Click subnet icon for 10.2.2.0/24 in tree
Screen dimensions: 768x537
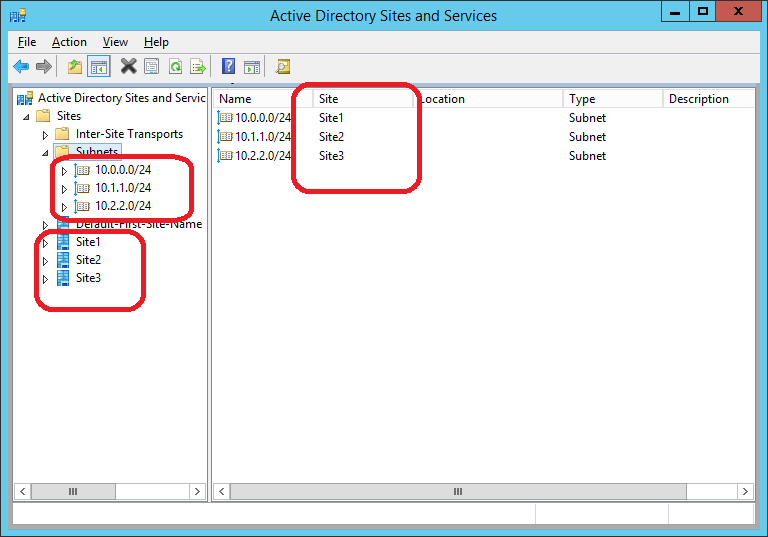pos(82,207)
